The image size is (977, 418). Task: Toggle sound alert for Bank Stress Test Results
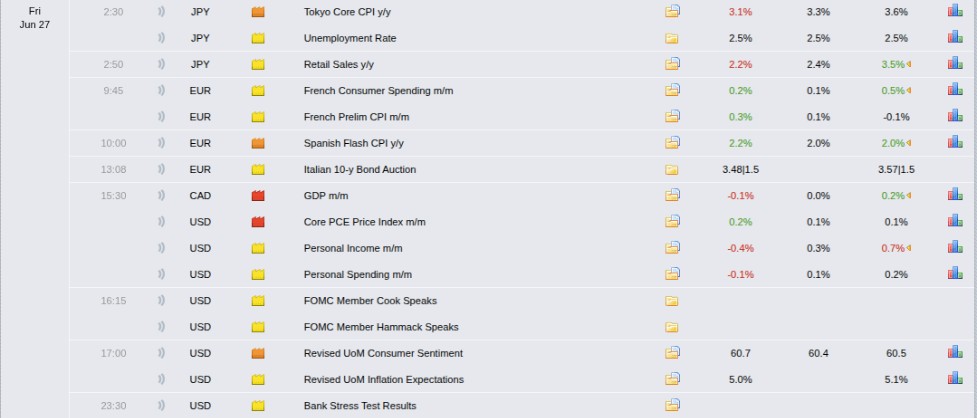161,405
